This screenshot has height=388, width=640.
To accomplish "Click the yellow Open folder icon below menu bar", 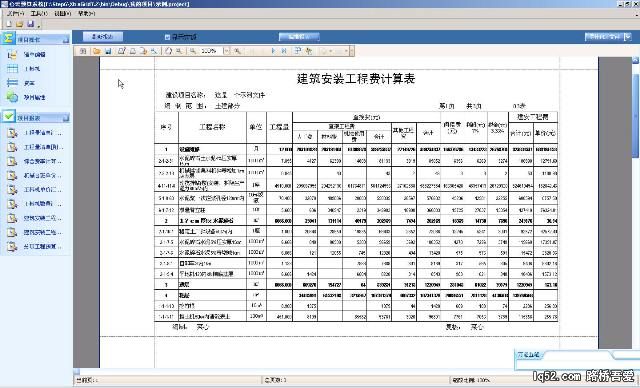I will pyautogui.click(x=20, y=24).
